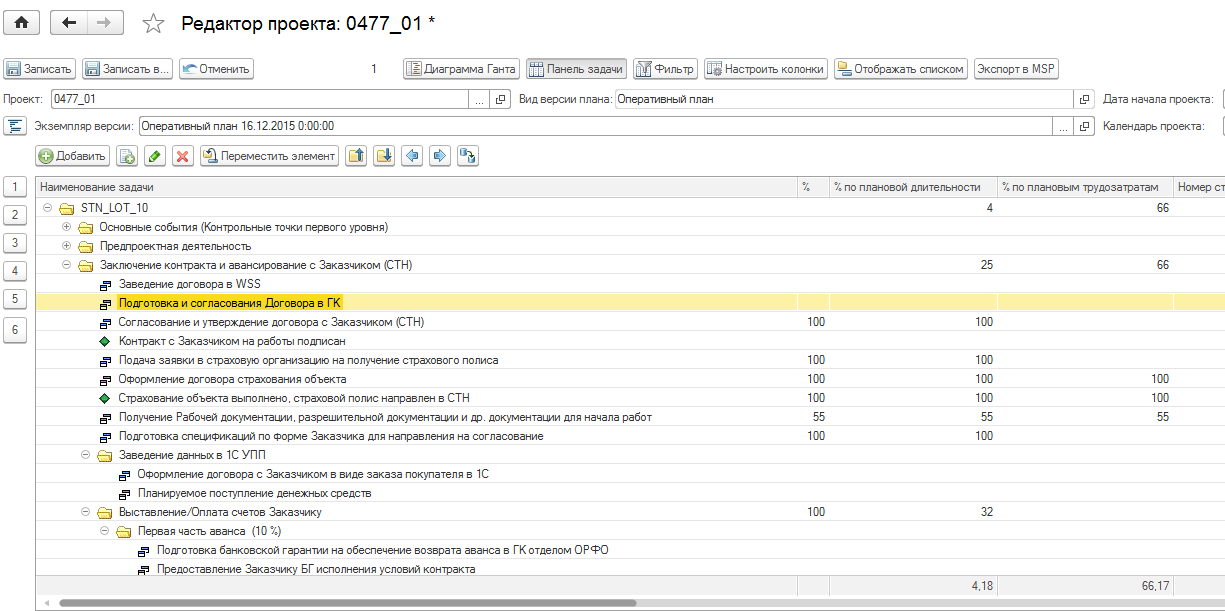Click the % по плановым трудозатратам header
Viewport: 1225px width, 611px height.
click(1085, 187)
